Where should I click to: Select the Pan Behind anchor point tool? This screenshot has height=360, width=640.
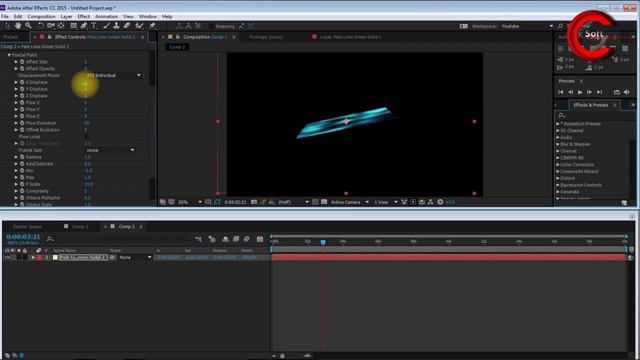[x=61, y=26]
